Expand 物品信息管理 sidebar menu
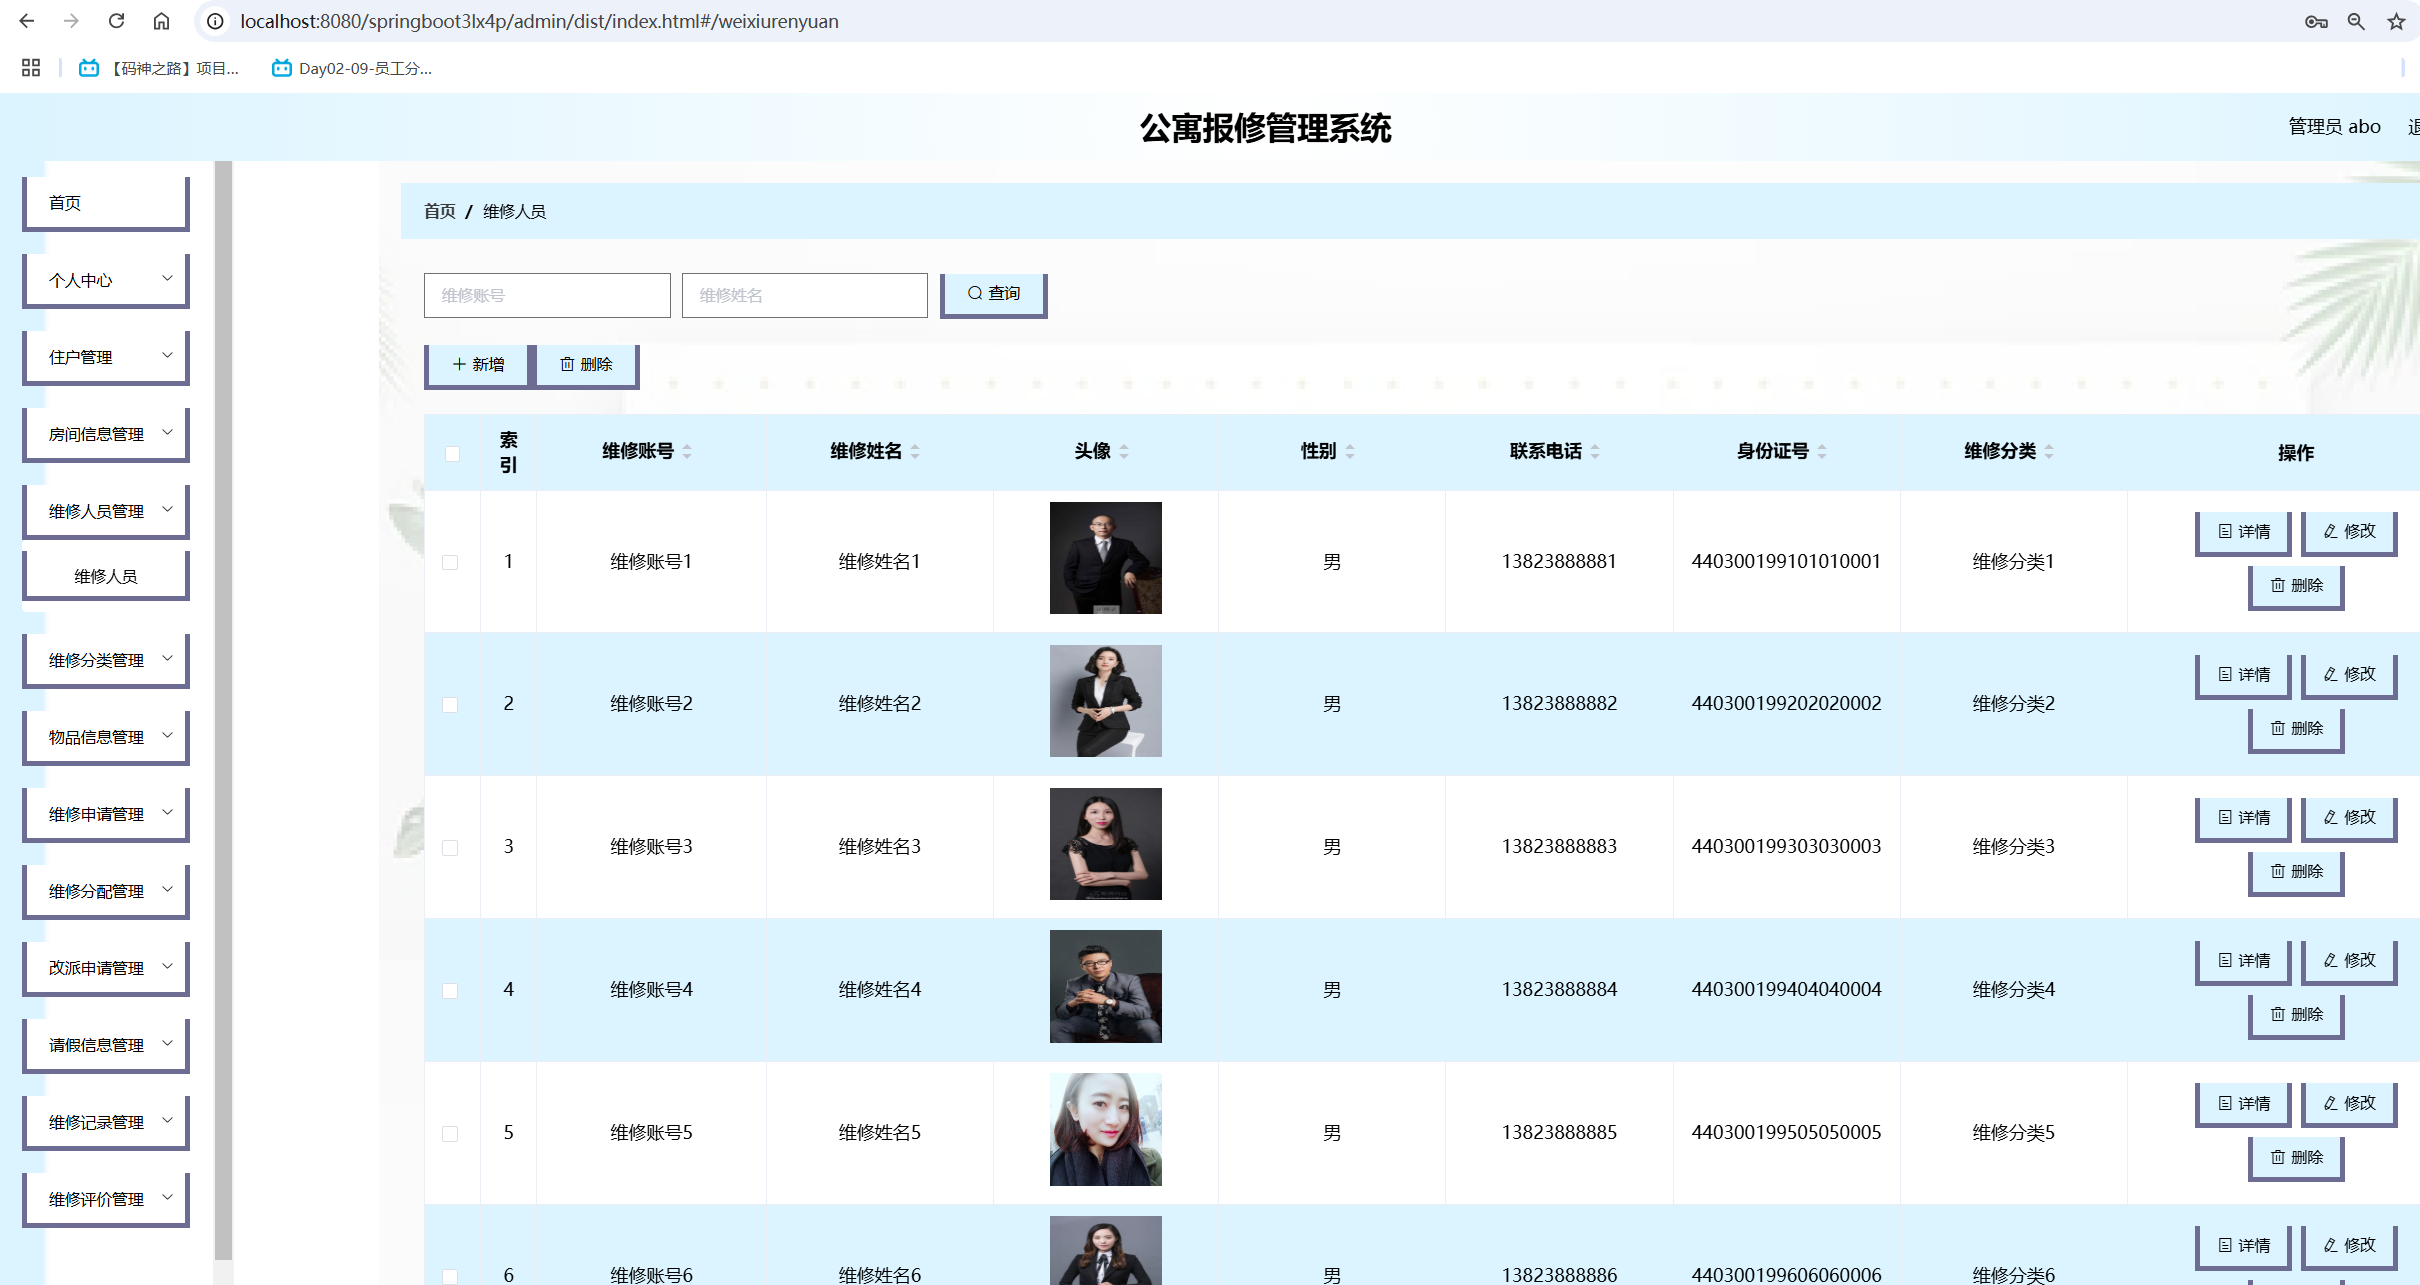 [106, 737]
